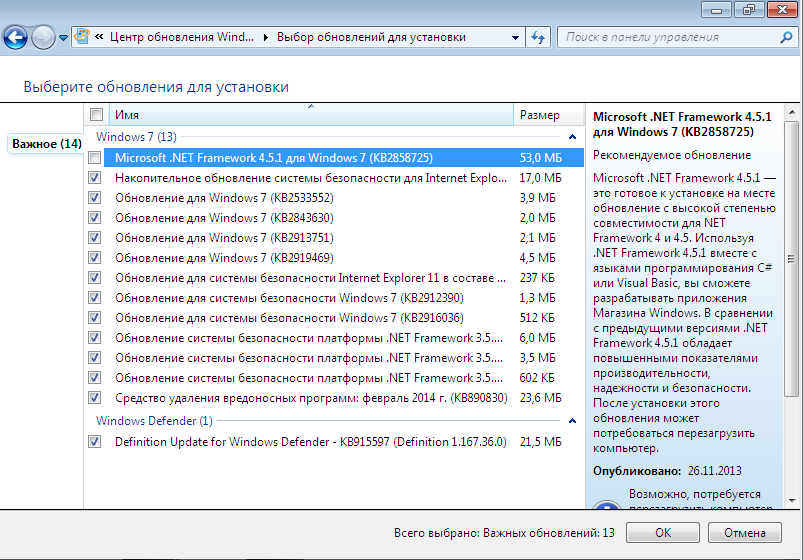Select row "Обновление для Windows 7 (KB2919469)"
The height and width of the screenshot is (560, 803).
point(344,258)
